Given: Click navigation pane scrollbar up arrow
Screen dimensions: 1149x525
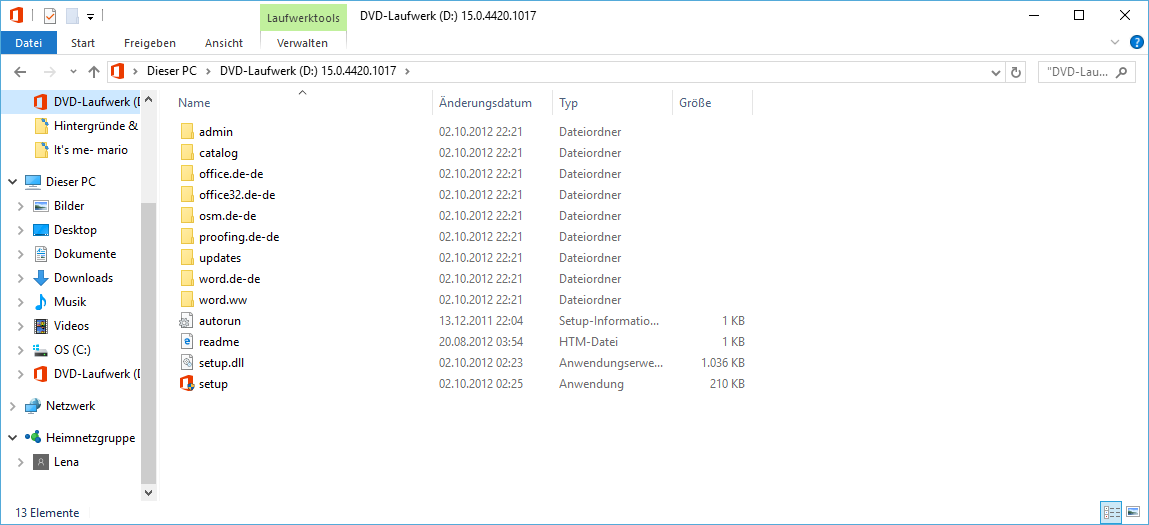Looking at the screenshot, I should 149,99.
